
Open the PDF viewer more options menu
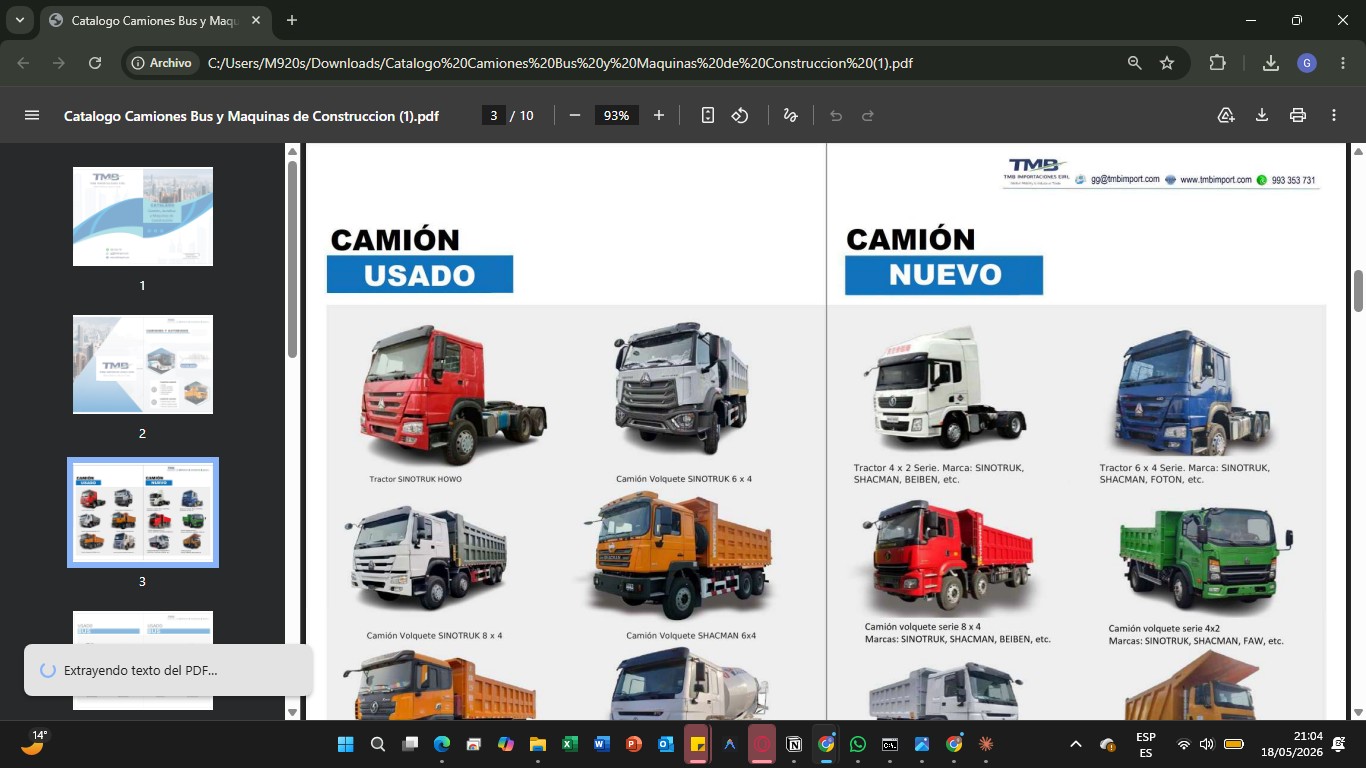pyautogui.click(x=1334, y=115)
